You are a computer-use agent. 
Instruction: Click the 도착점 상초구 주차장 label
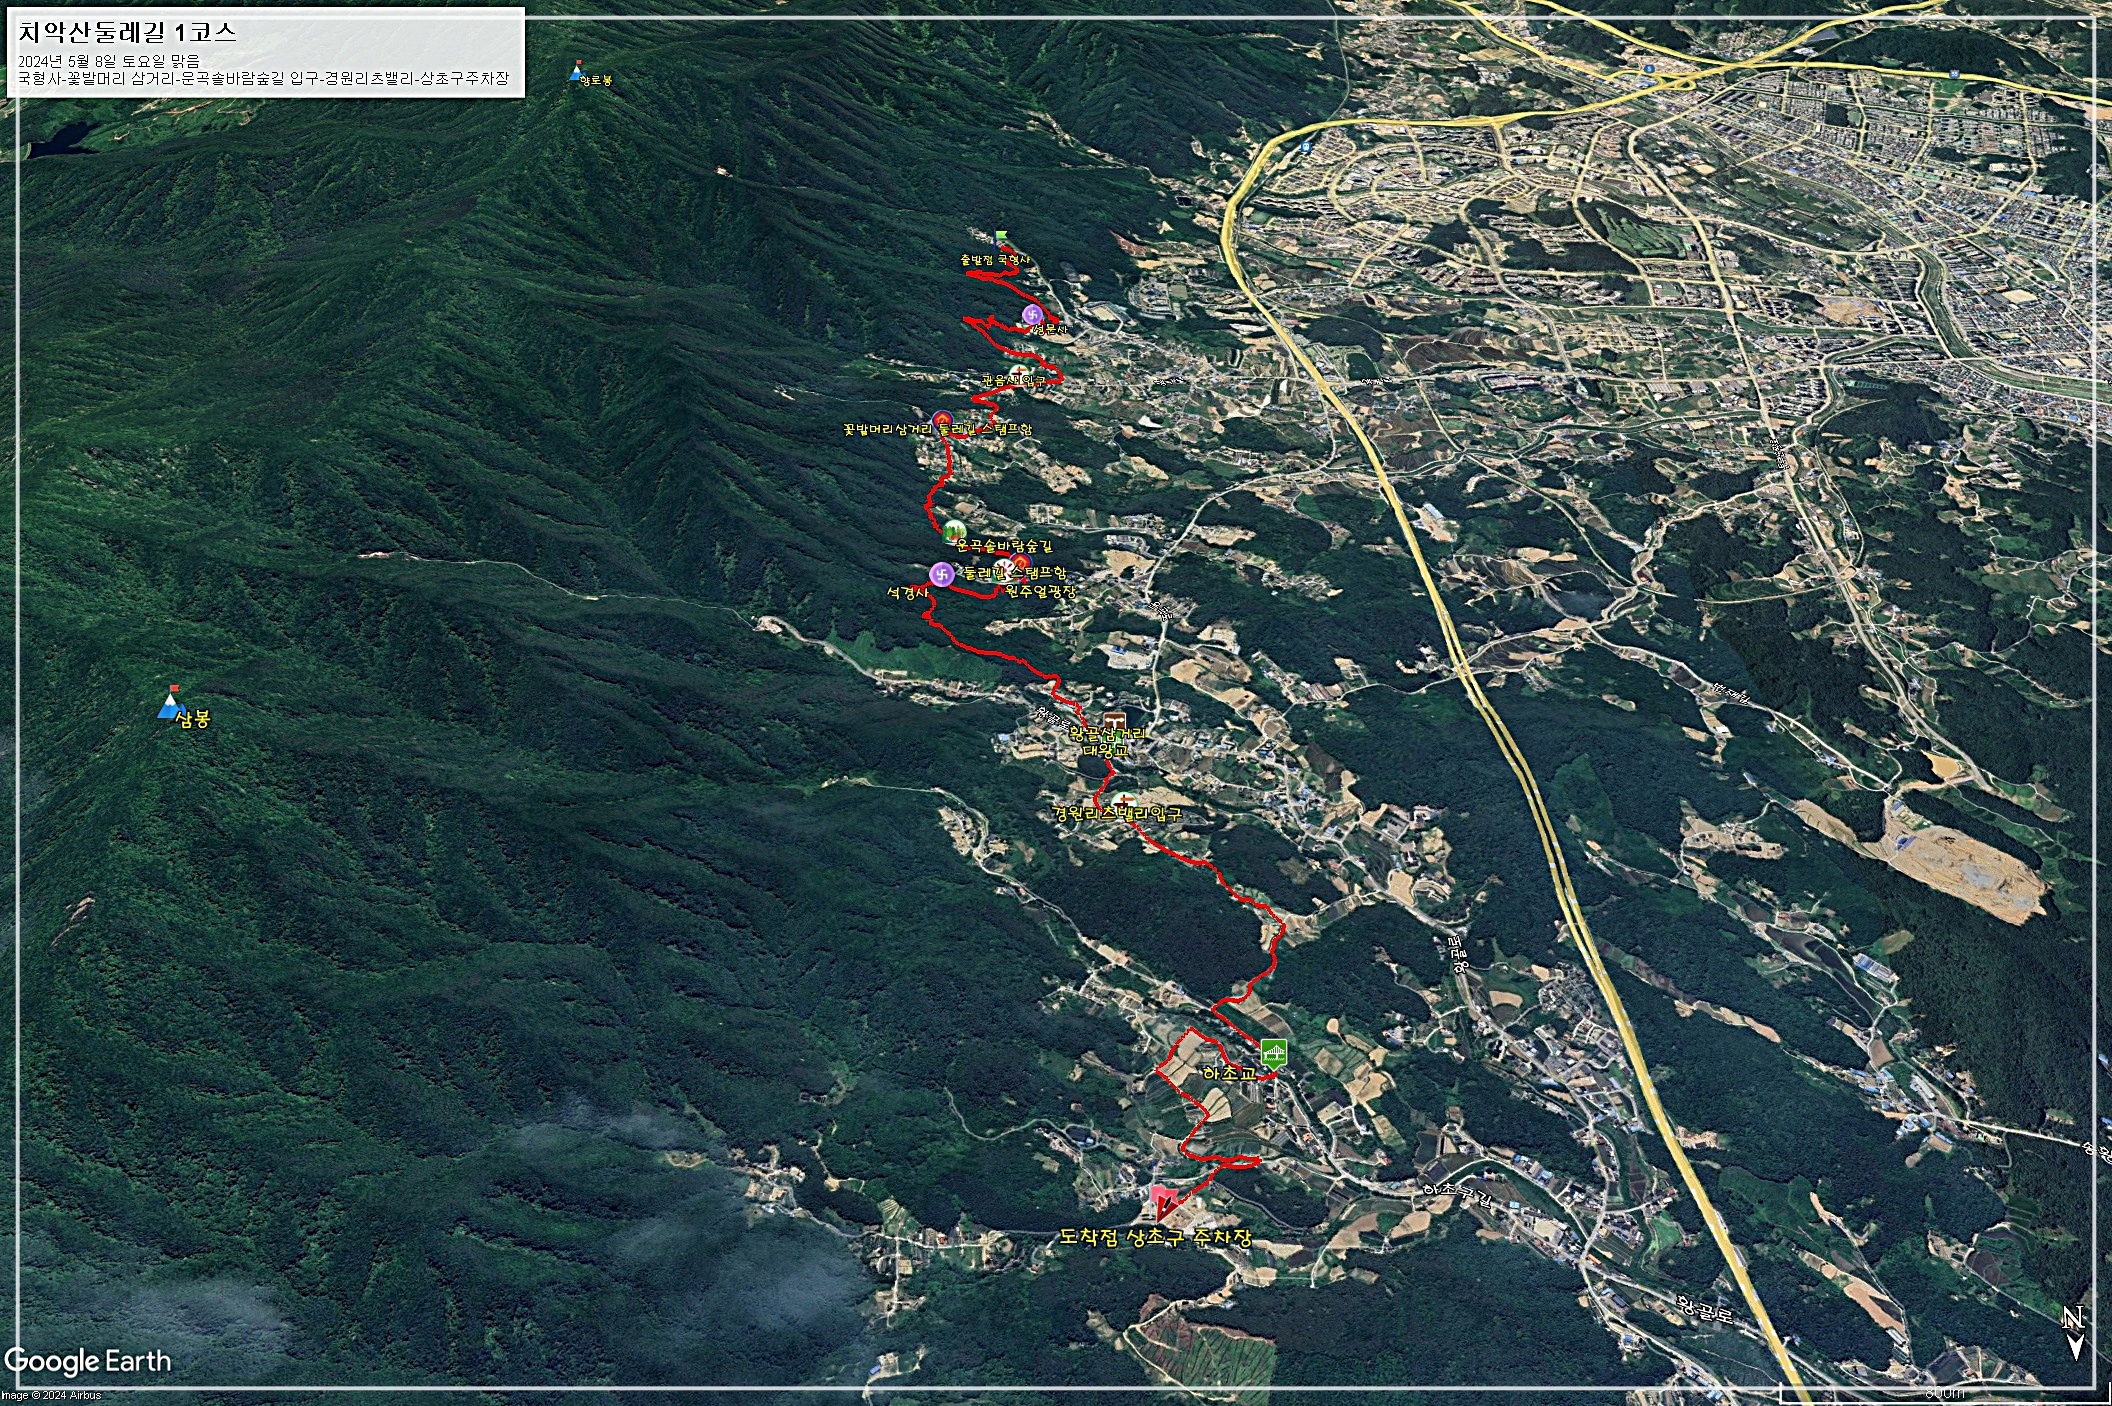1155,1237
